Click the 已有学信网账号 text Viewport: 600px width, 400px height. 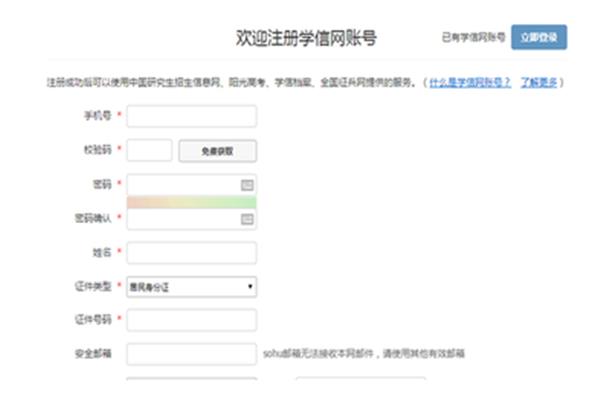tap(473, 37)
